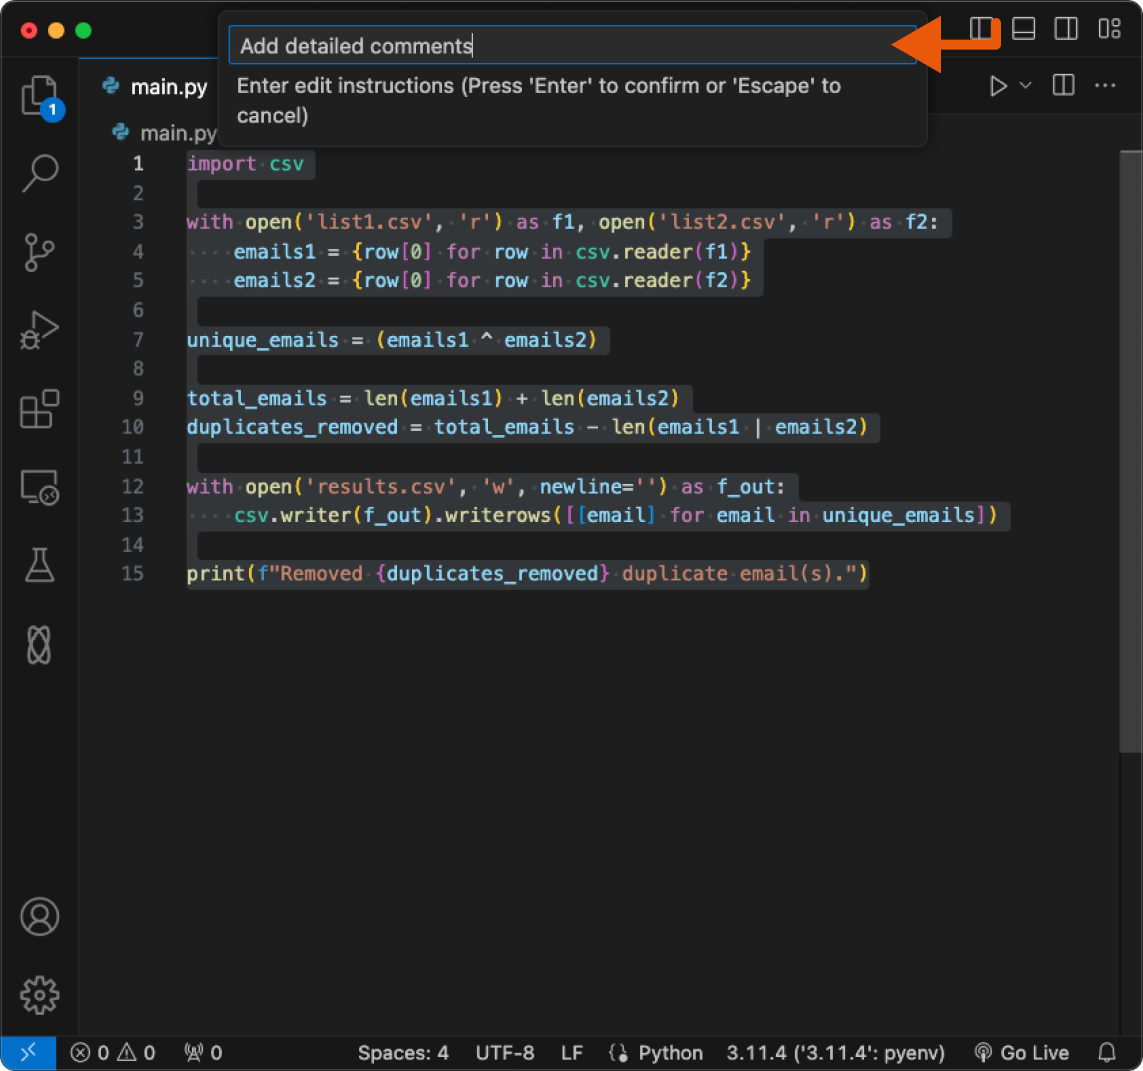Open More Actions ellipsis in editor toolbar

1105,85
